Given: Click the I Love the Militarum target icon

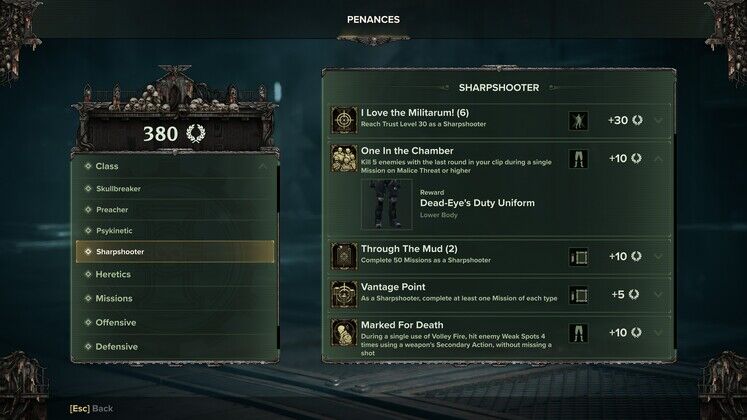Looking at the screenshot, I should 344,120.
